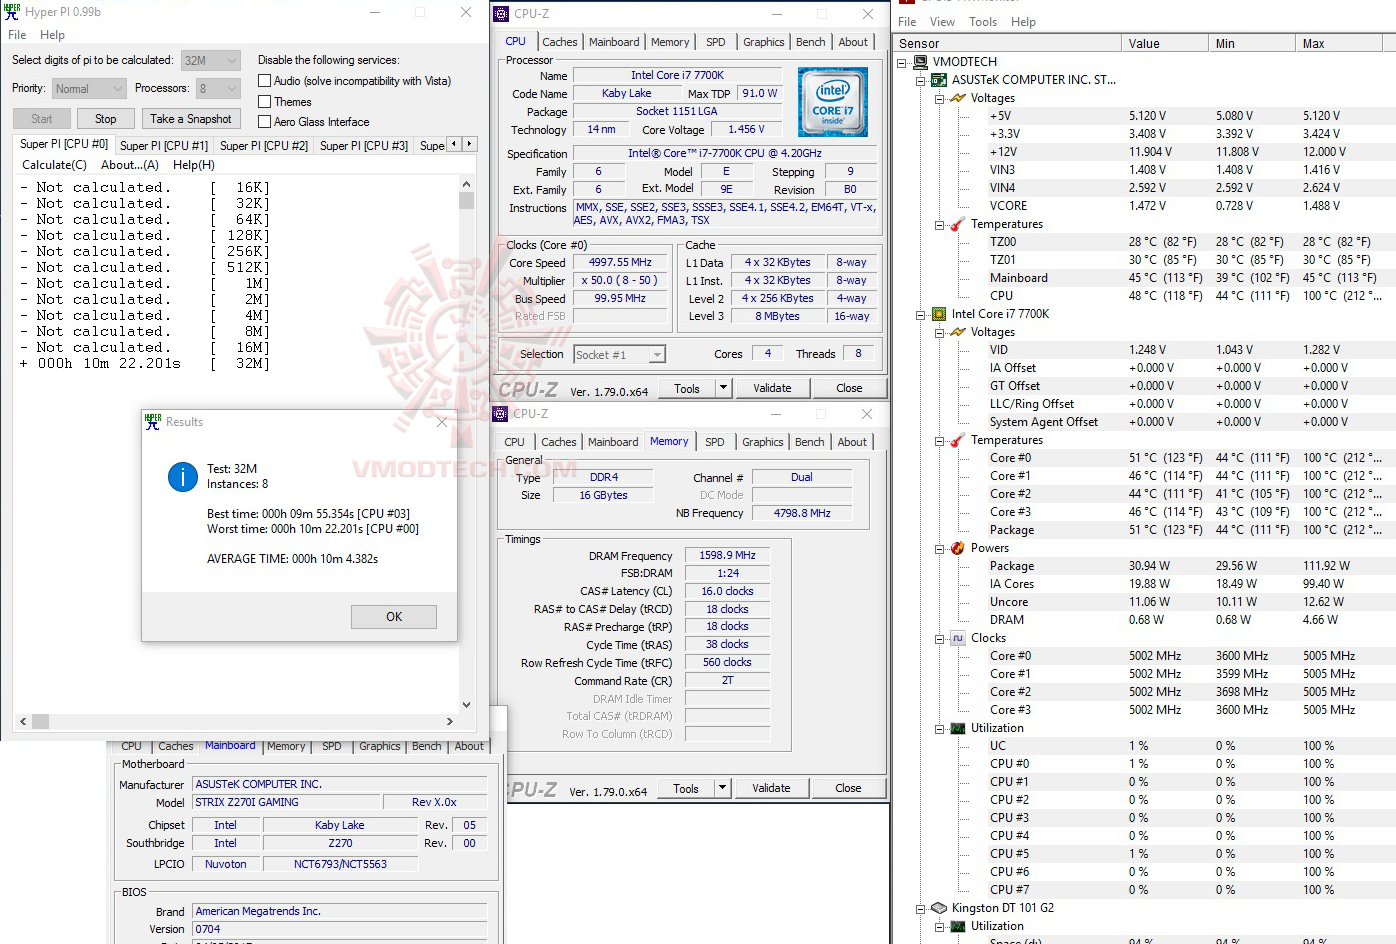Click the Voltages icon under Intel Core i7 7700K

tap(957, 332)
